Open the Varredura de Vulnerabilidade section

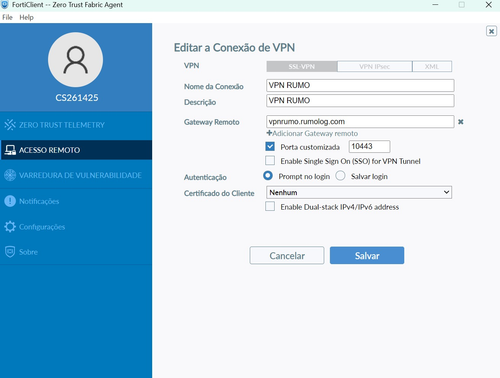coord(76,175)
